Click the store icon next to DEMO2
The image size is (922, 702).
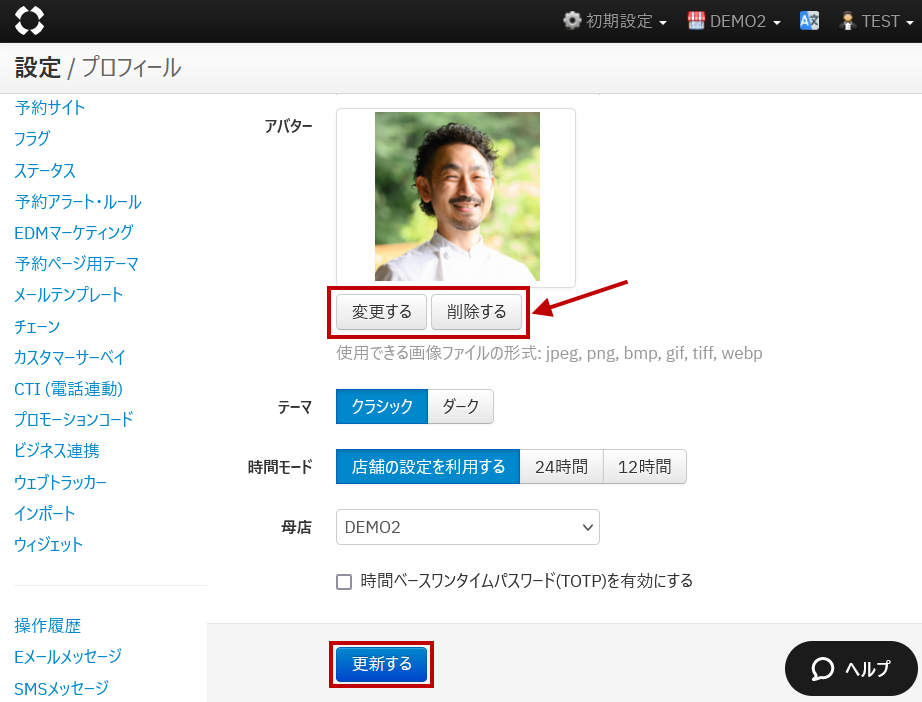pos(696,21)
